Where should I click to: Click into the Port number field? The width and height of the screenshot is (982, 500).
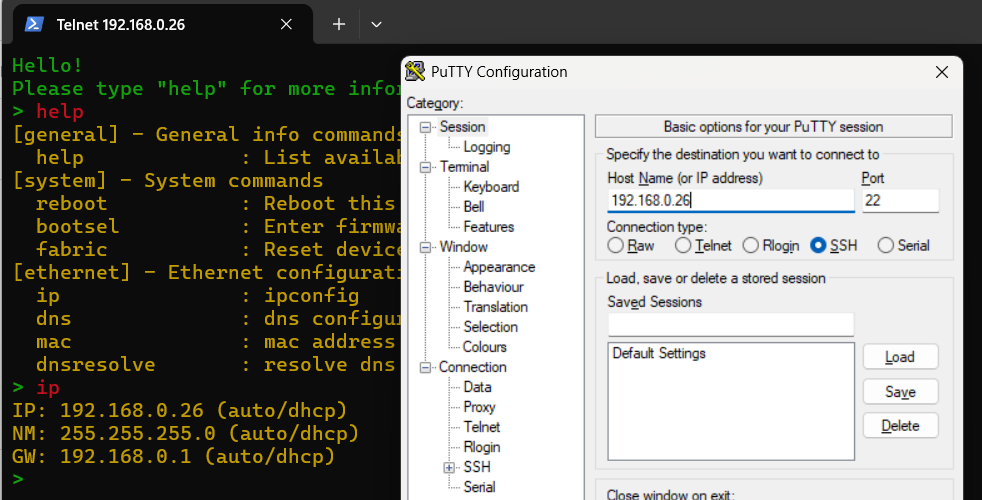click(900, 201)
